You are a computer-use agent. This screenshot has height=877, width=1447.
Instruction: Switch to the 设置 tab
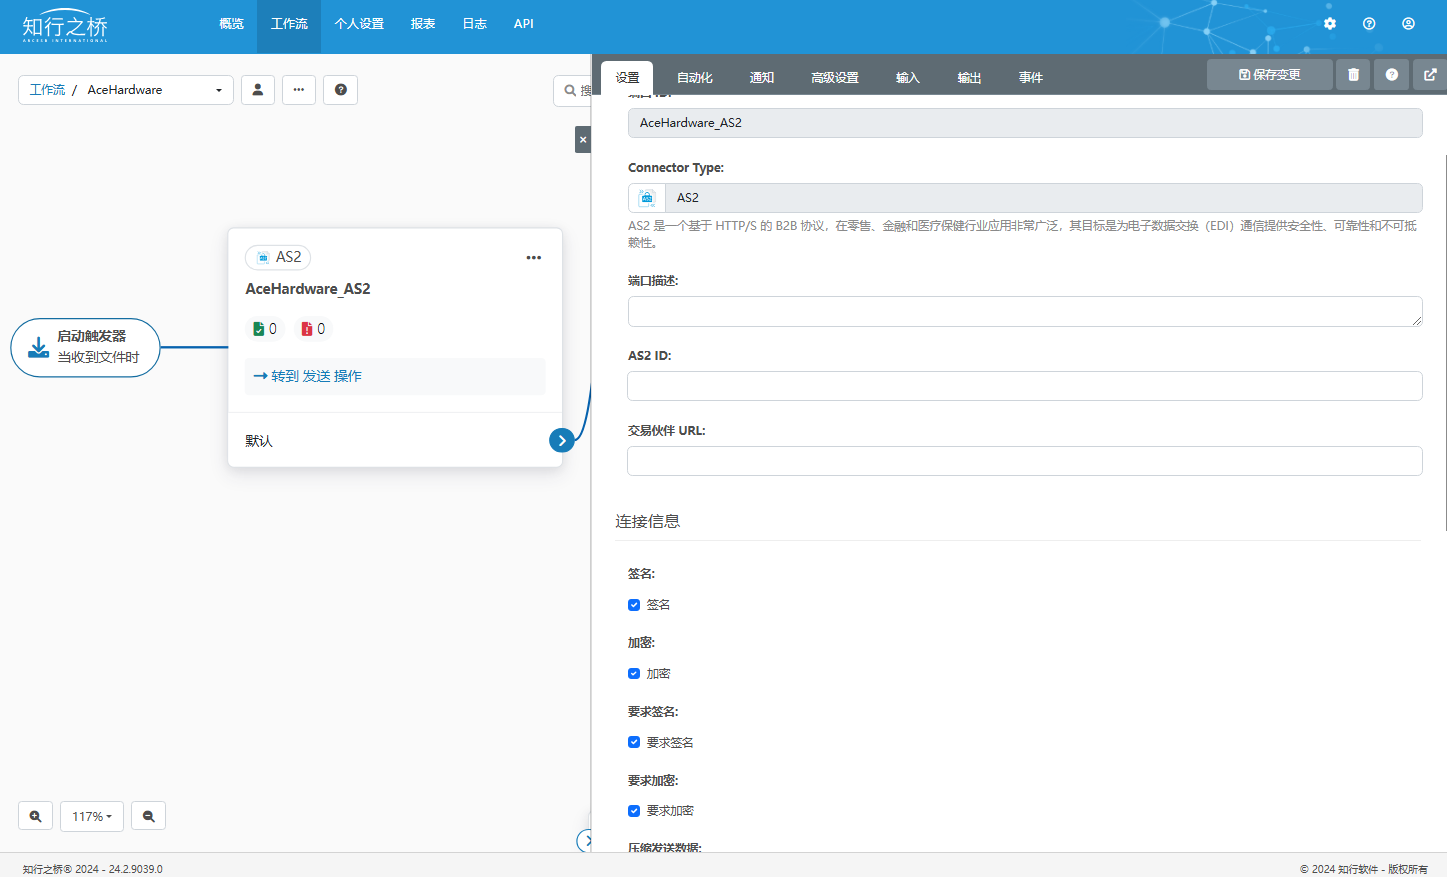[627, 78]
